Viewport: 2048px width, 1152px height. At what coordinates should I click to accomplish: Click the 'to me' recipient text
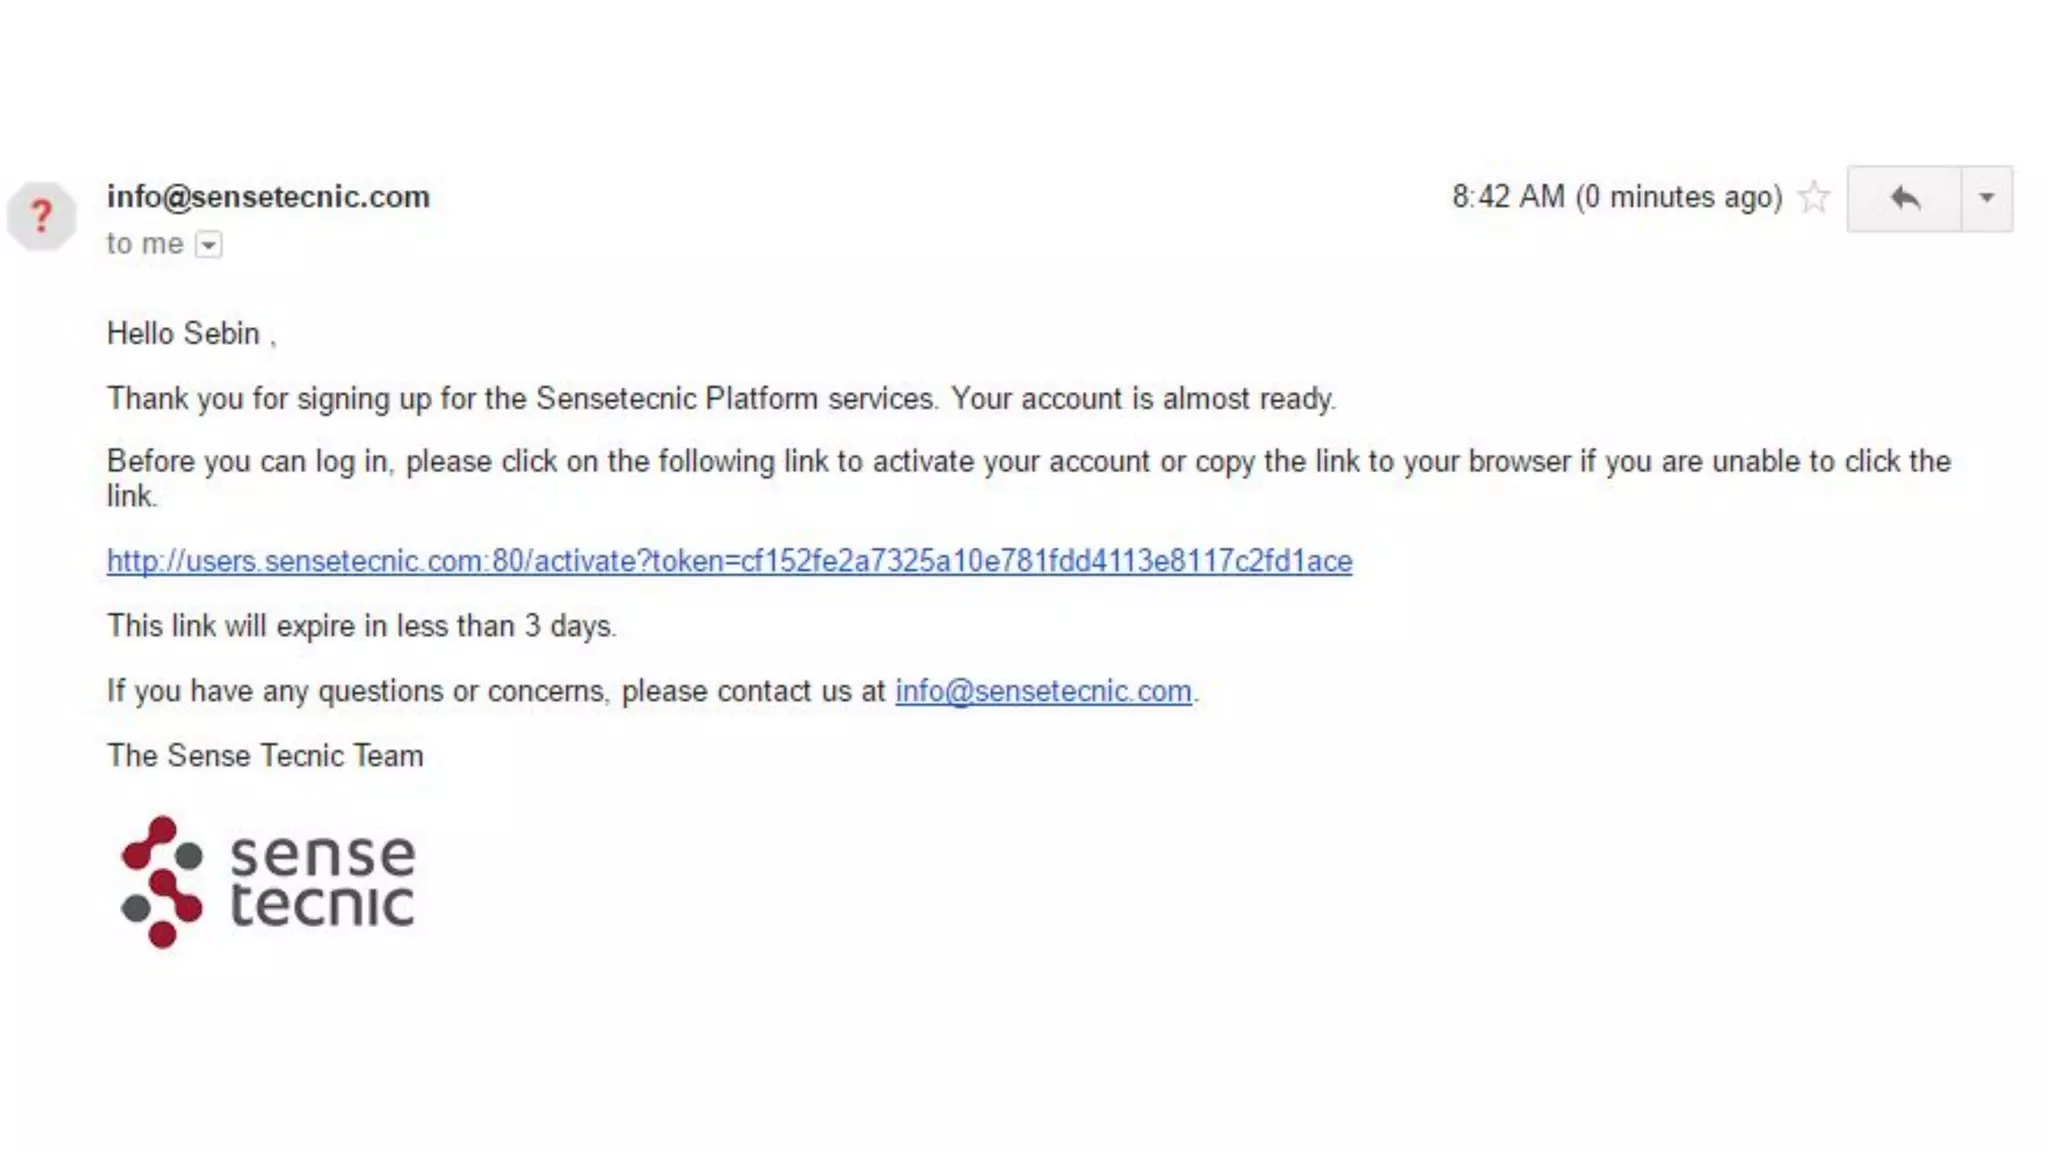(x=144, y=244)
